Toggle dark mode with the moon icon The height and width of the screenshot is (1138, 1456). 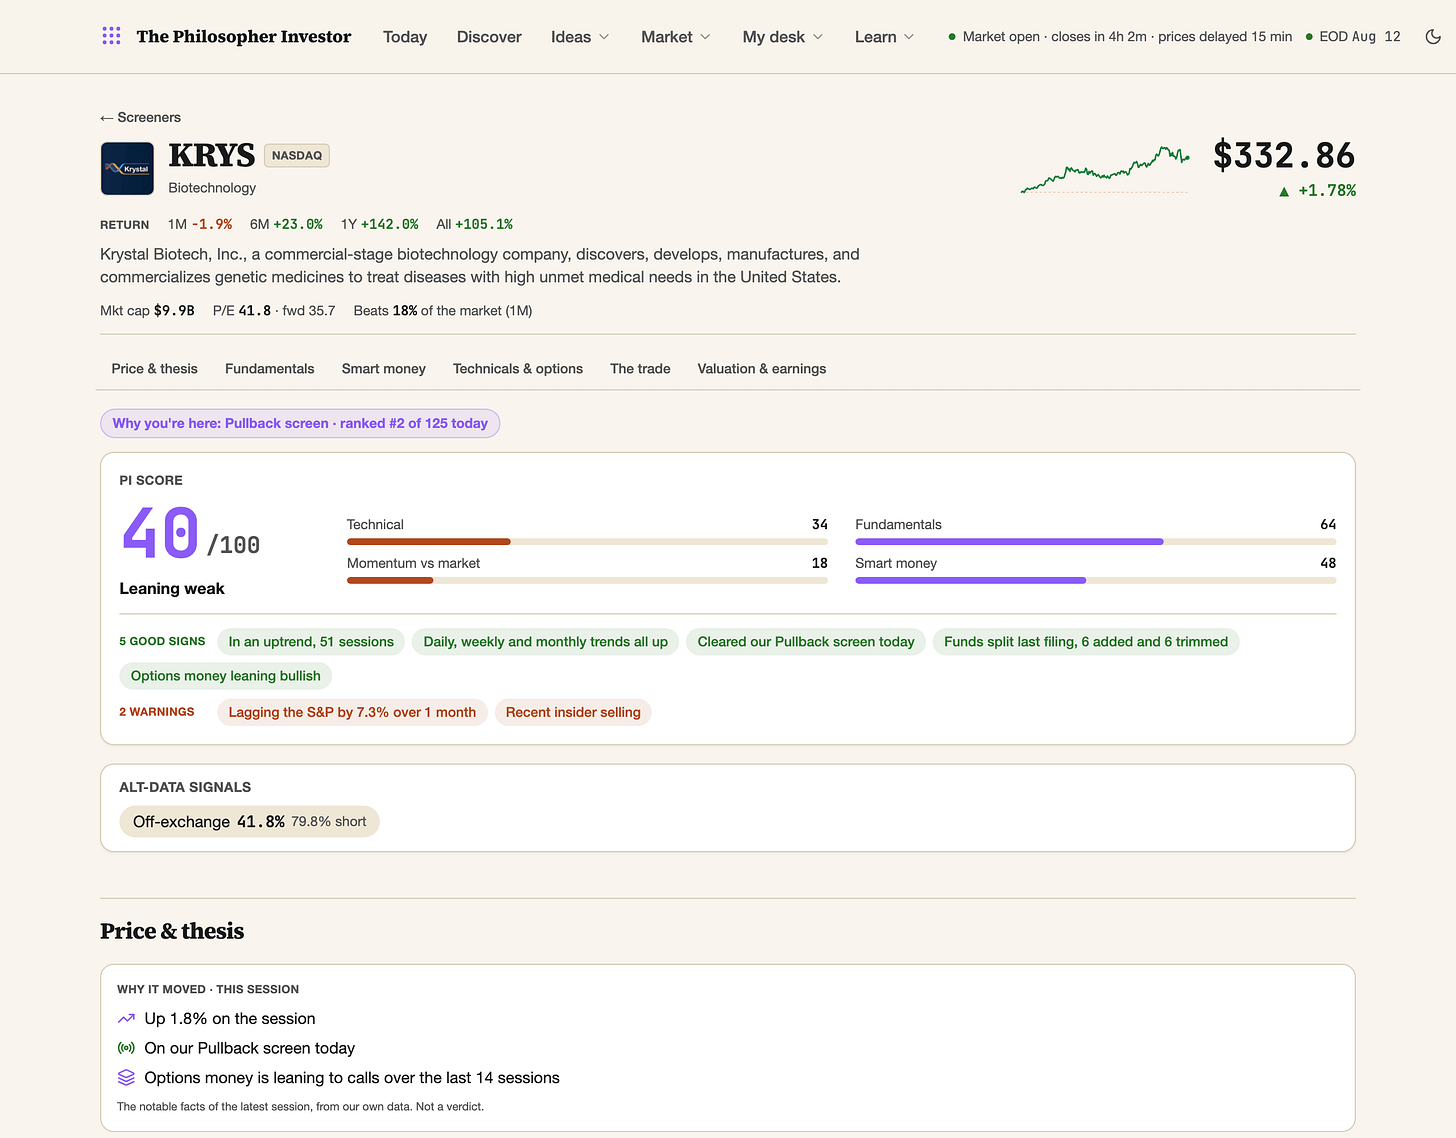[x=1433, y=36]
